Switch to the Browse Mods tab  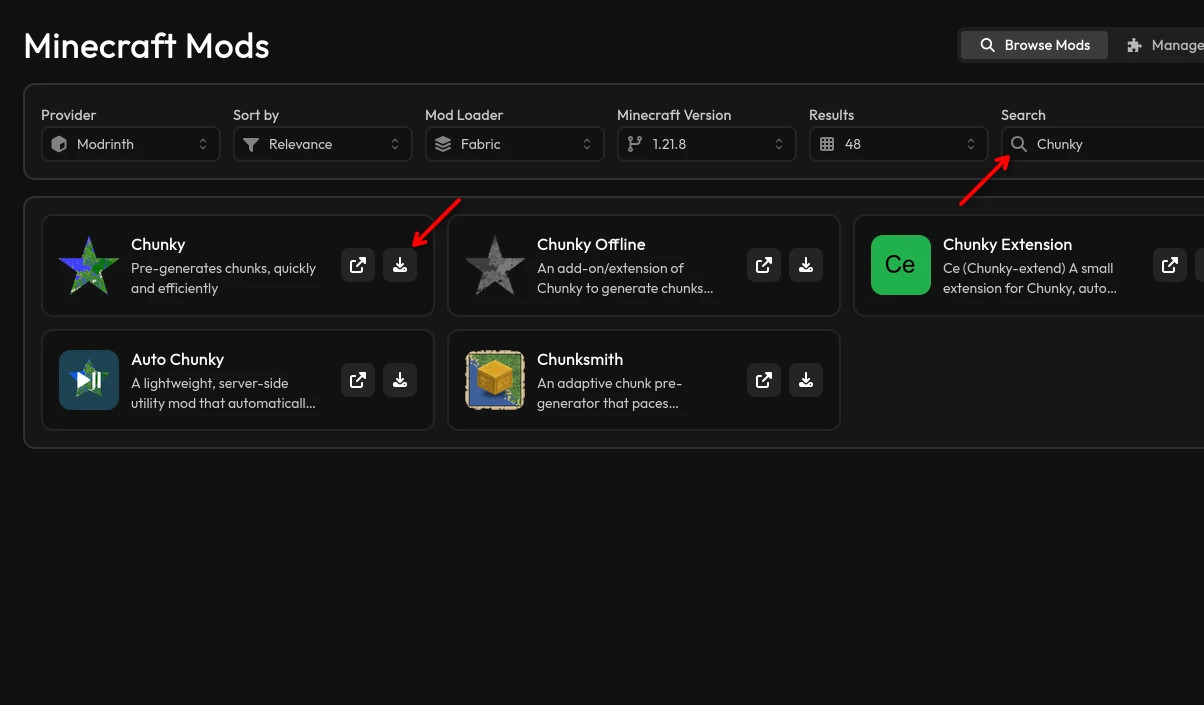point(1034,45)
